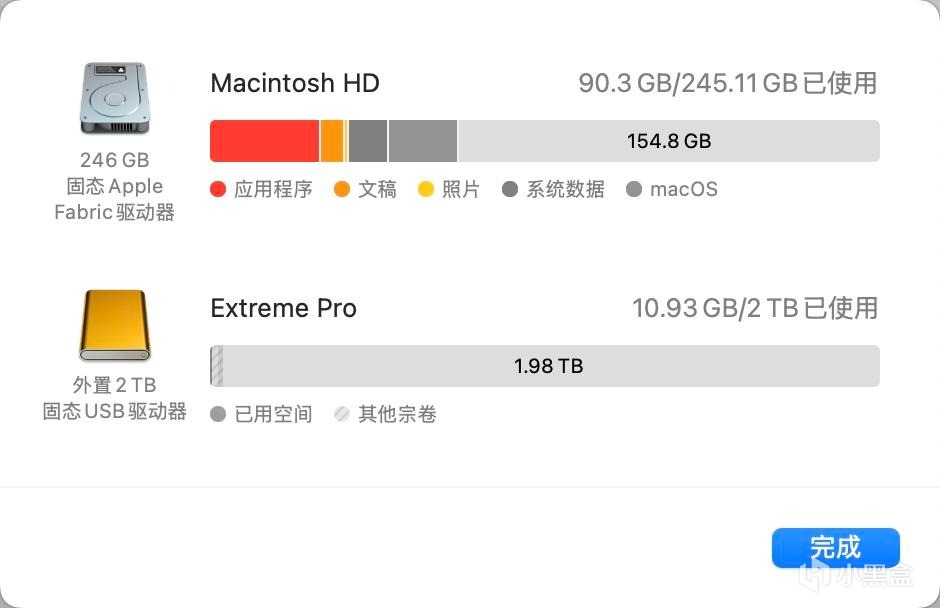This screenshot has width=940, height=608.
Task: Click the red 应用程序 legend dot
Action: (218, 189)
